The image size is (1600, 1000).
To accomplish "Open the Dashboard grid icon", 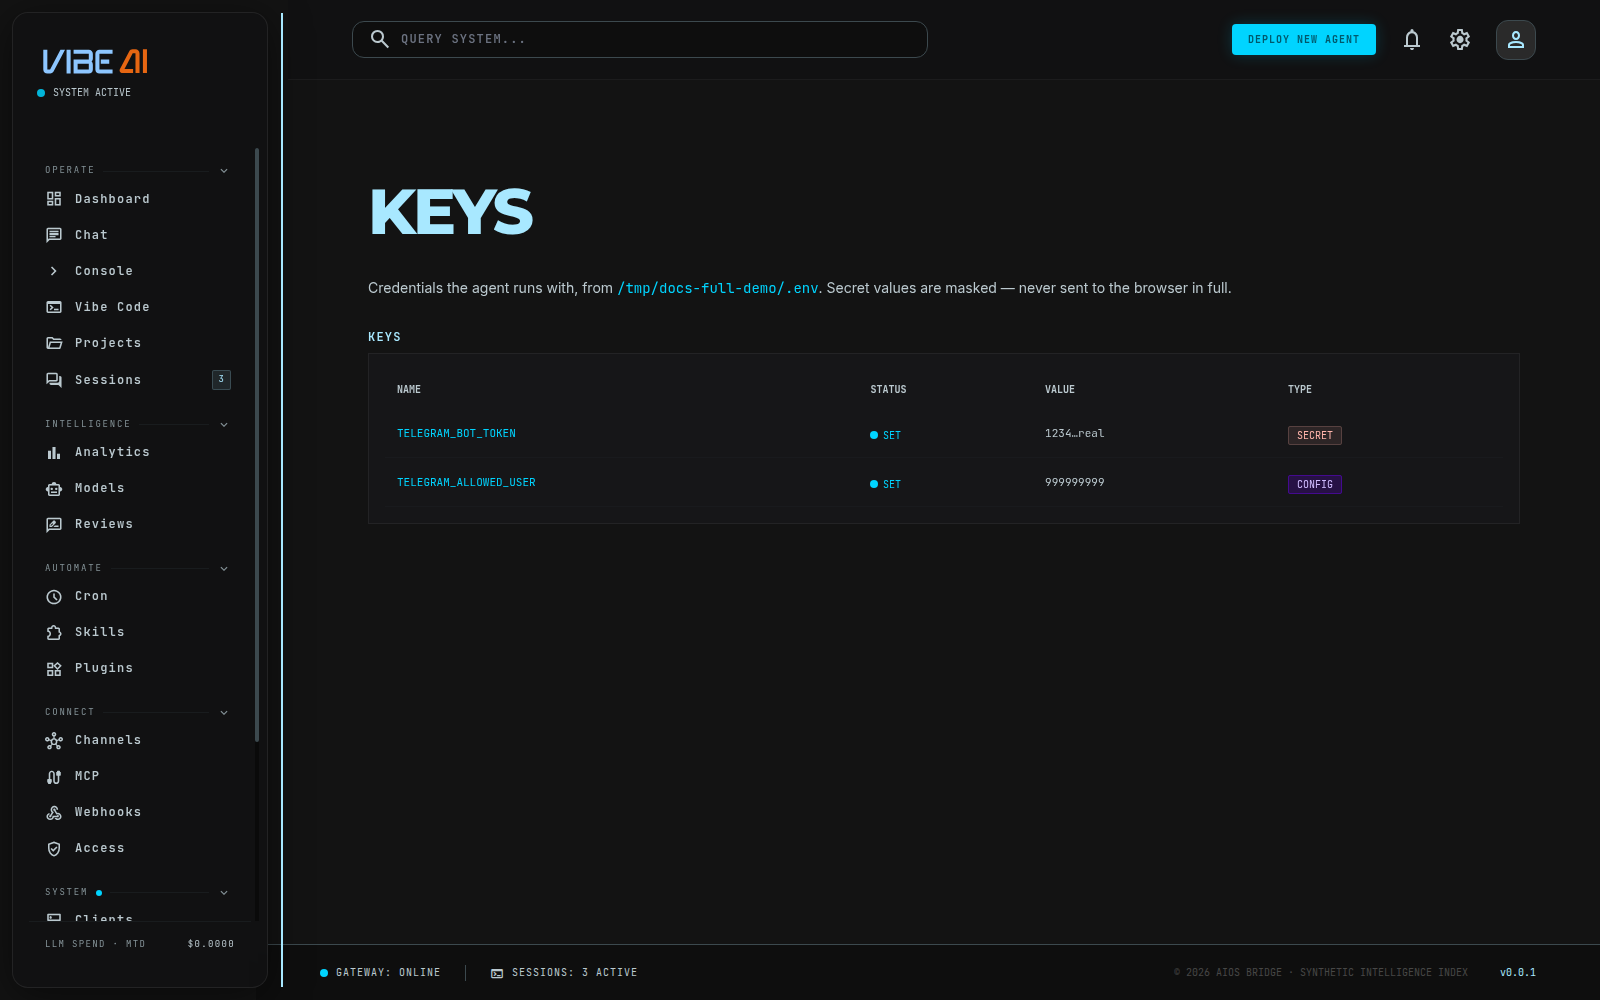I will pyautogui.click(x=54, y=199).
